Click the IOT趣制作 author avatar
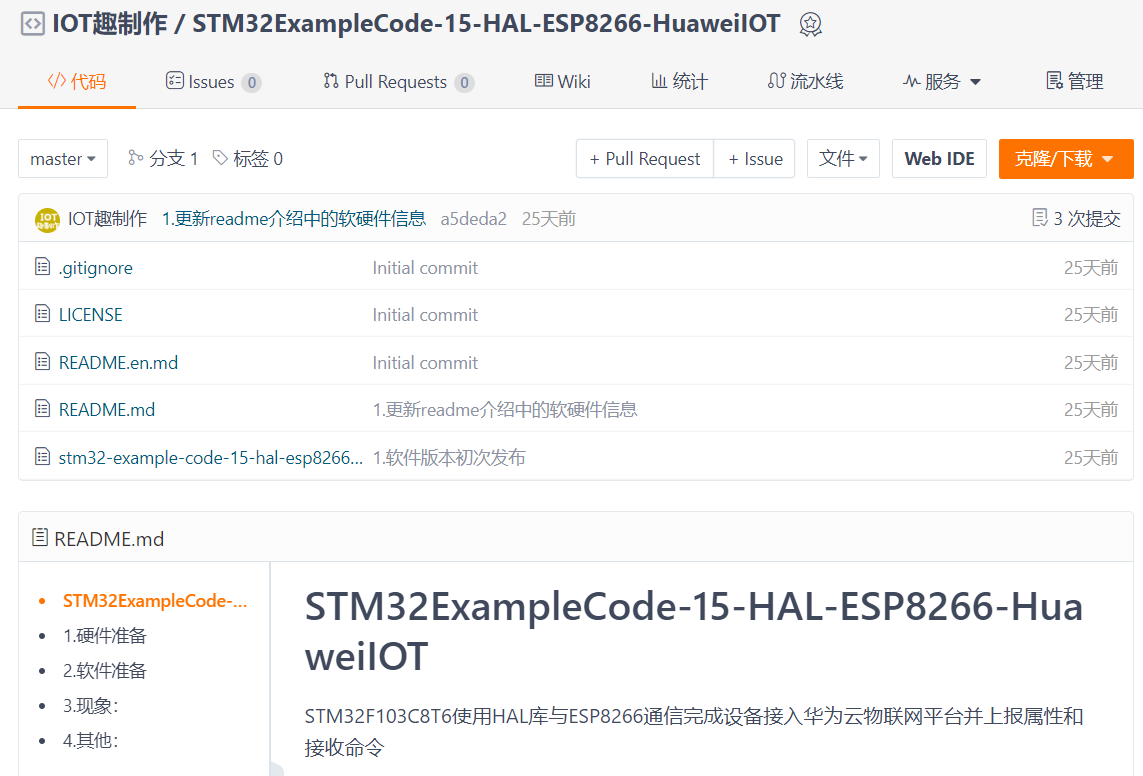 click(x=47, y=219)
